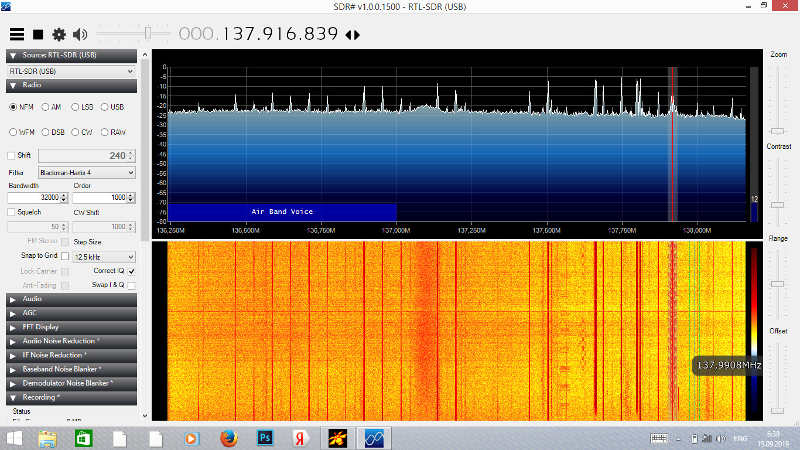The height and width of the screenshot is (450, 800).
Task: Click the Bandwidth value input field
Action: (33, 198)
